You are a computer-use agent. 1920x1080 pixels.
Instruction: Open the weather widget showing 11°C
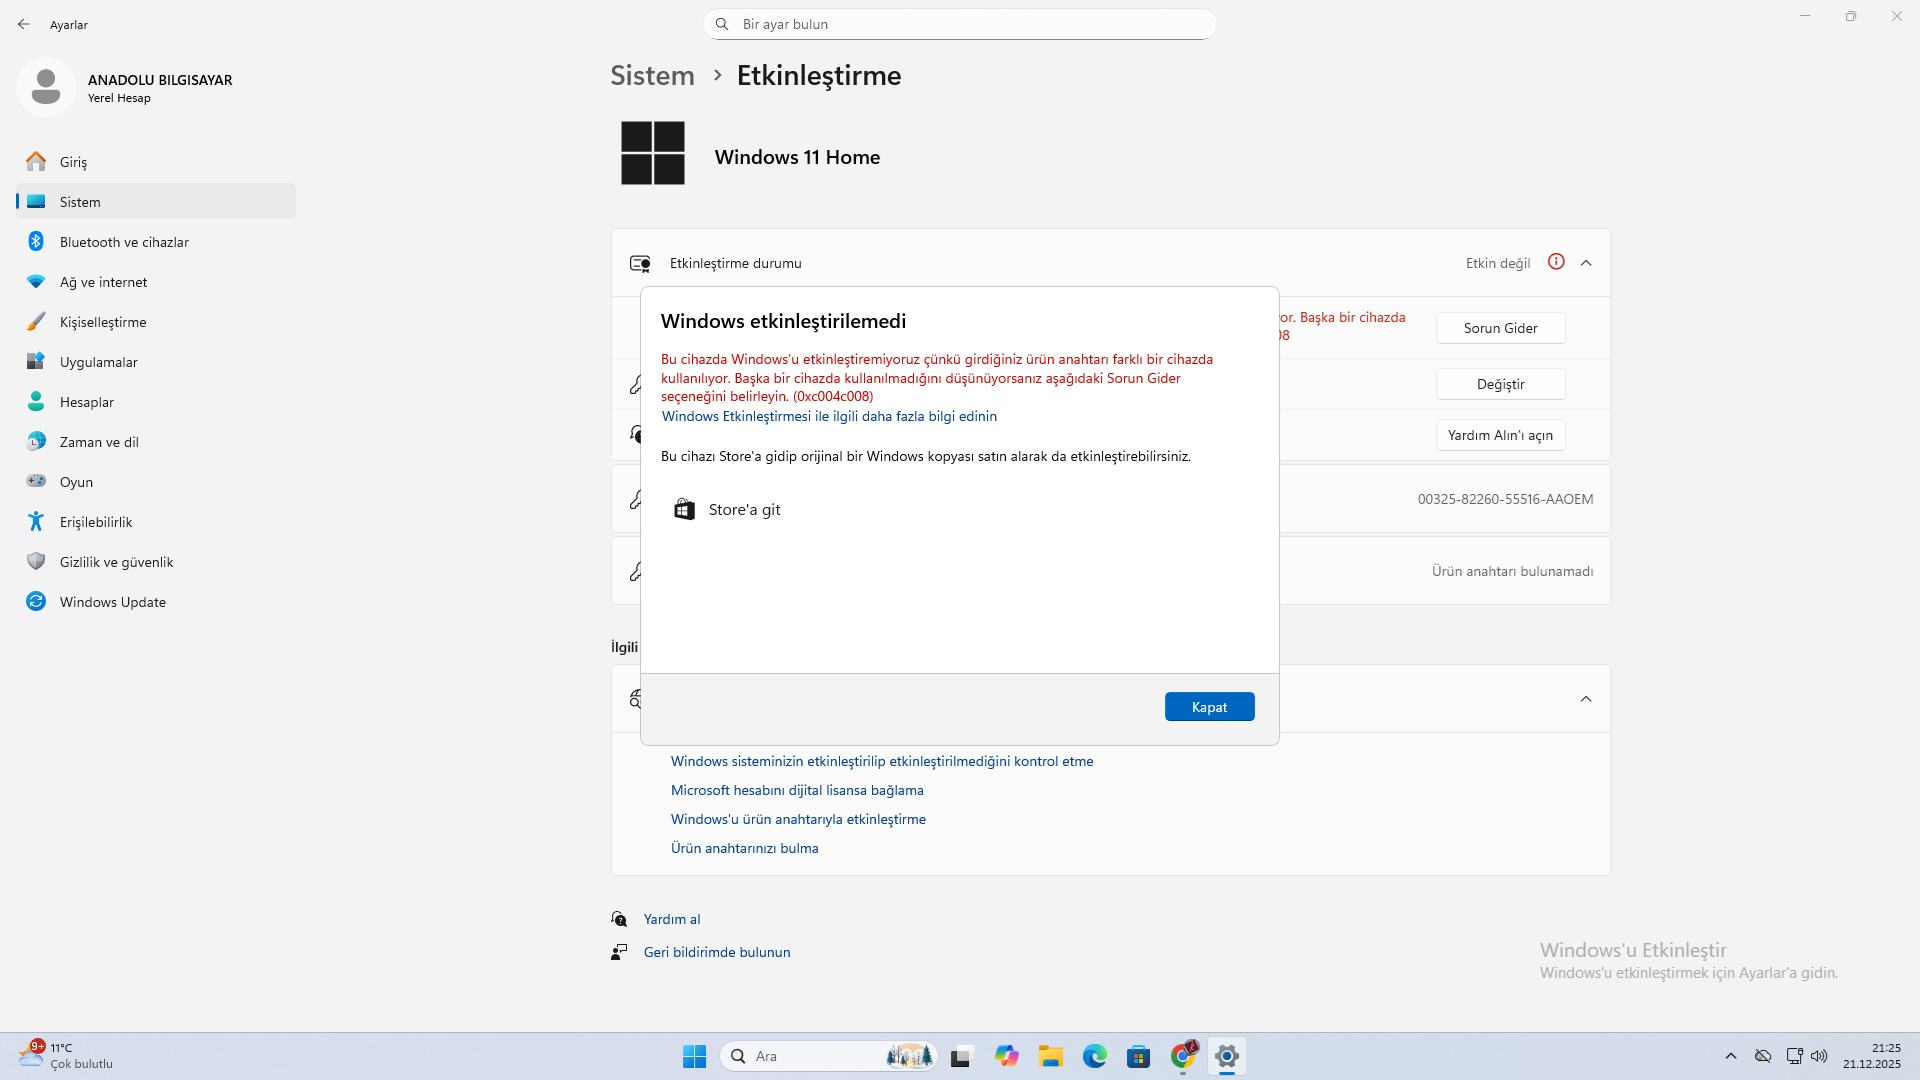click(x=66, y=1056)
